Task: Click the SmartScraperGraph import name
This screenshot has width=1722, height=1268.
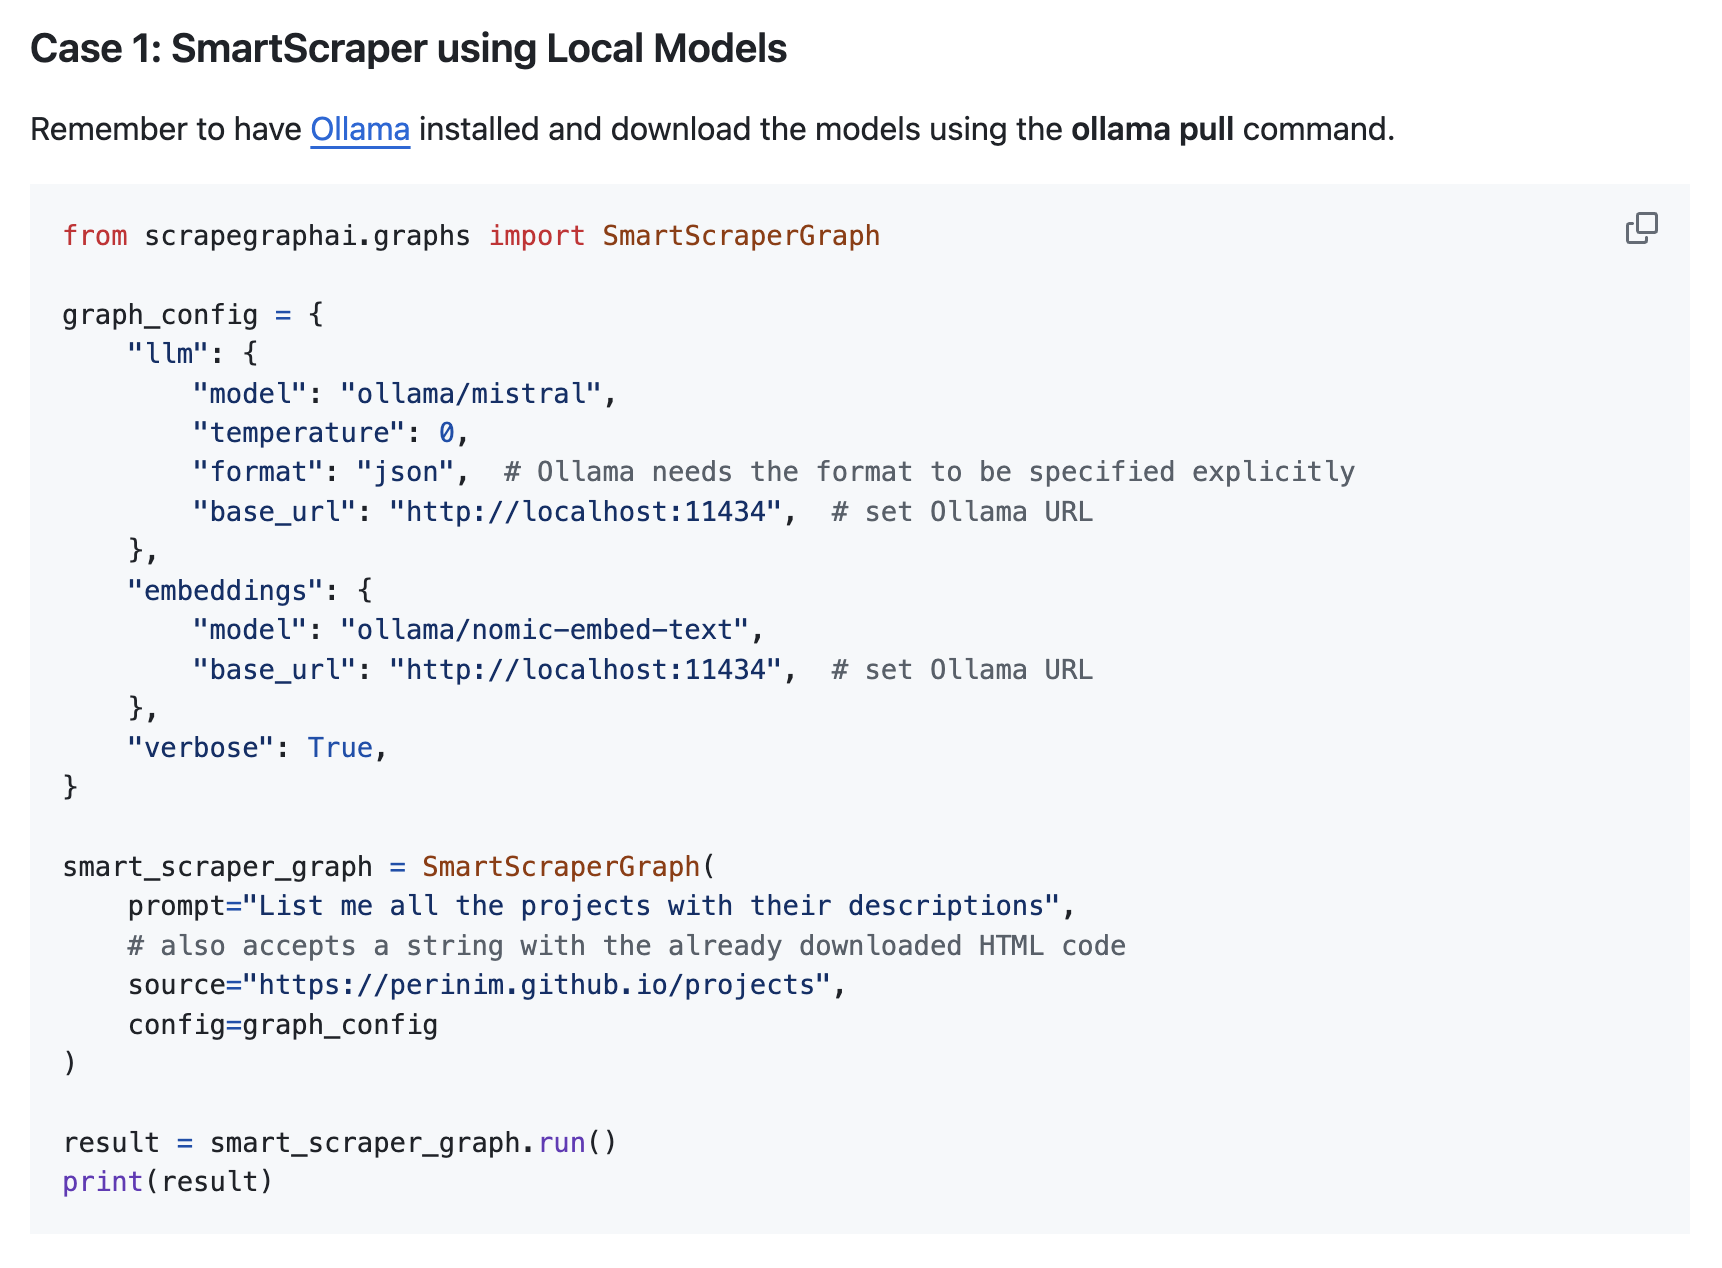Action: 741,236
